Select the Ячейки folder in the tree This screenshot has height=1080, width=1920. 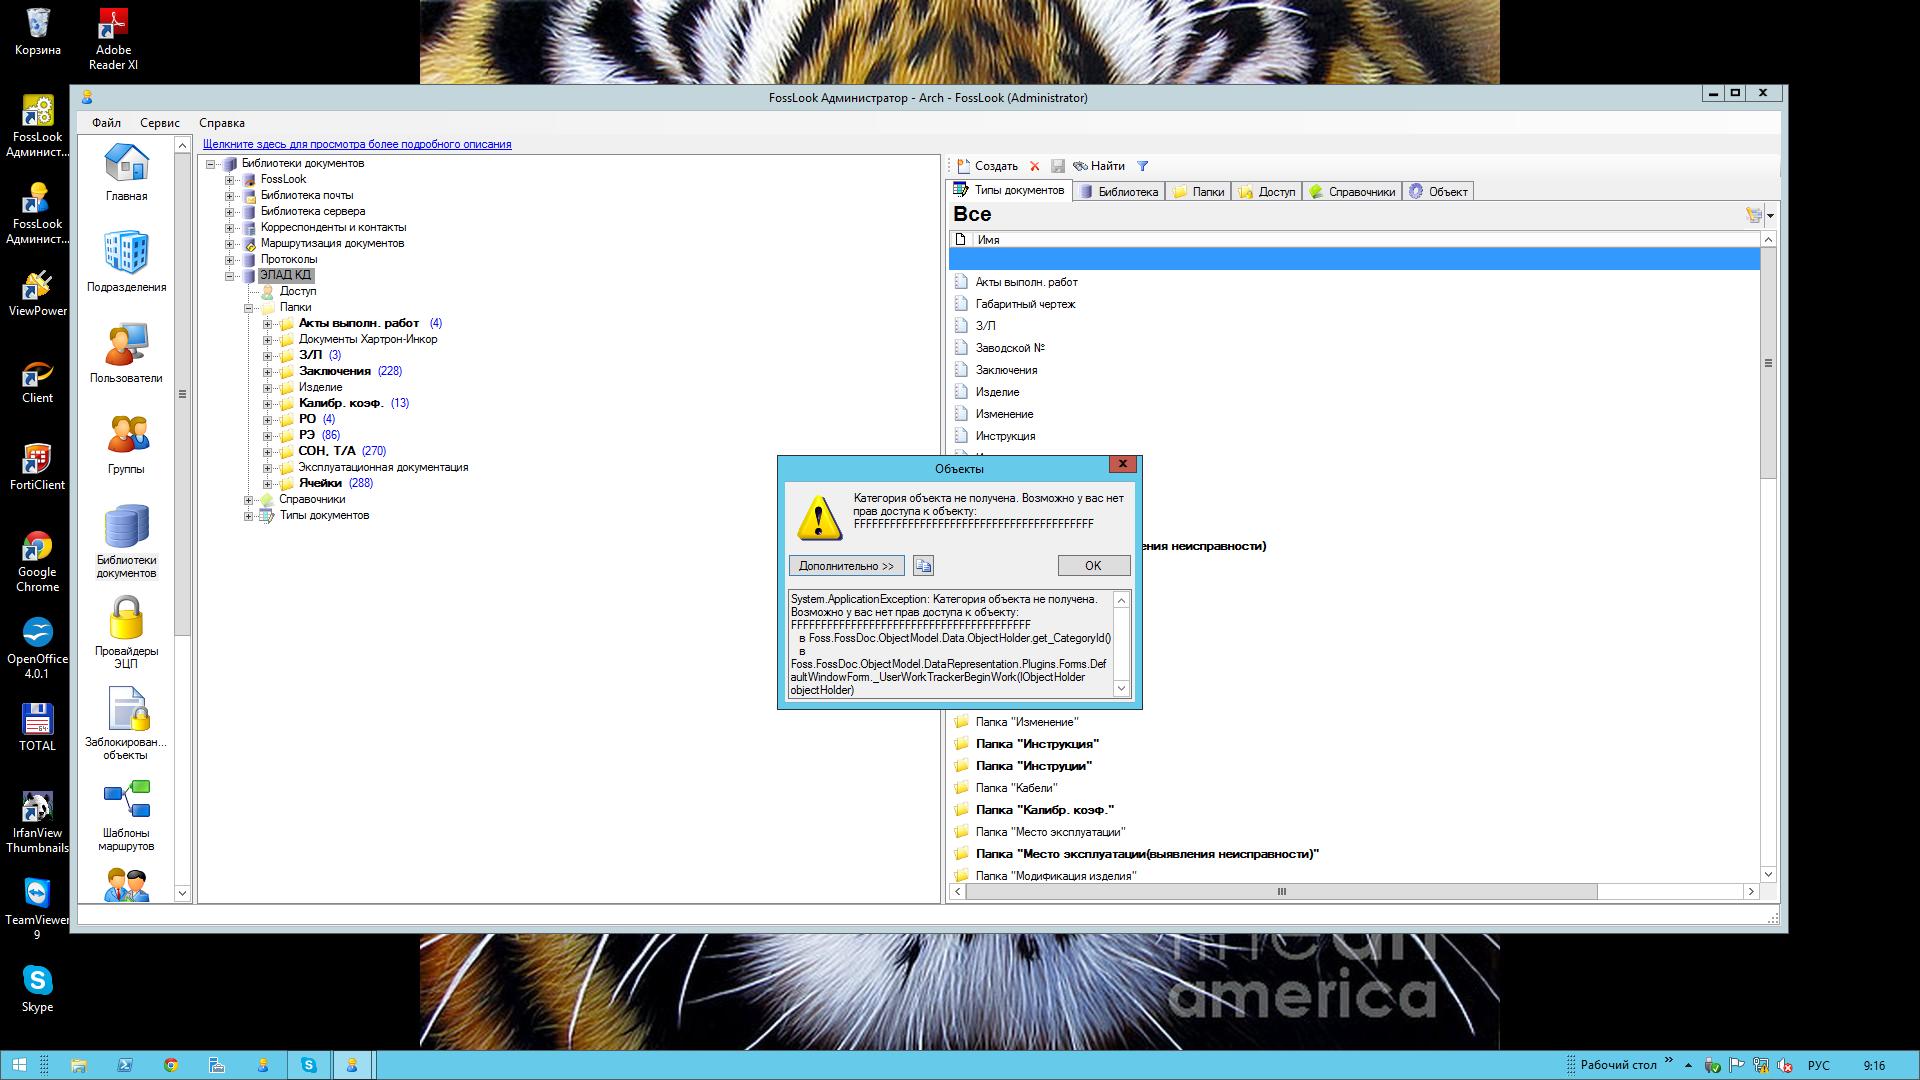click(320, 483)
